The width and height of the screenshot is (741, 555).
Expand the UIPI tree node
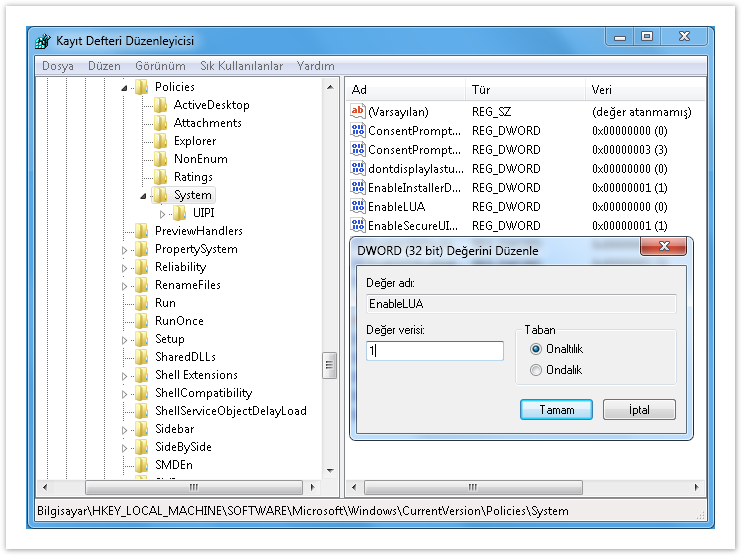click(164, 213)
